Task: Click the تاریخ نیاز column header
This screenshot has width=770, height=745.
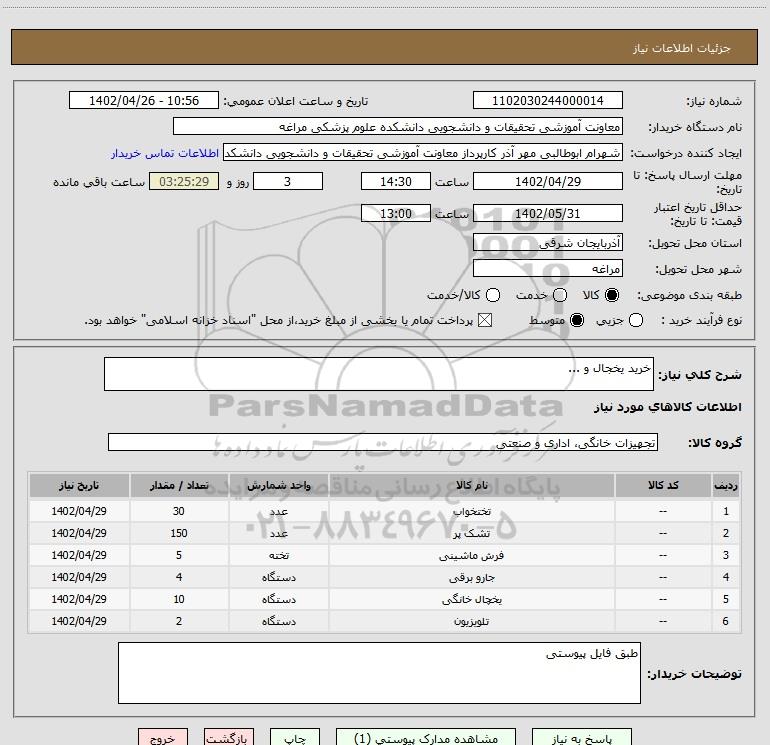Action: click(79, 485)
